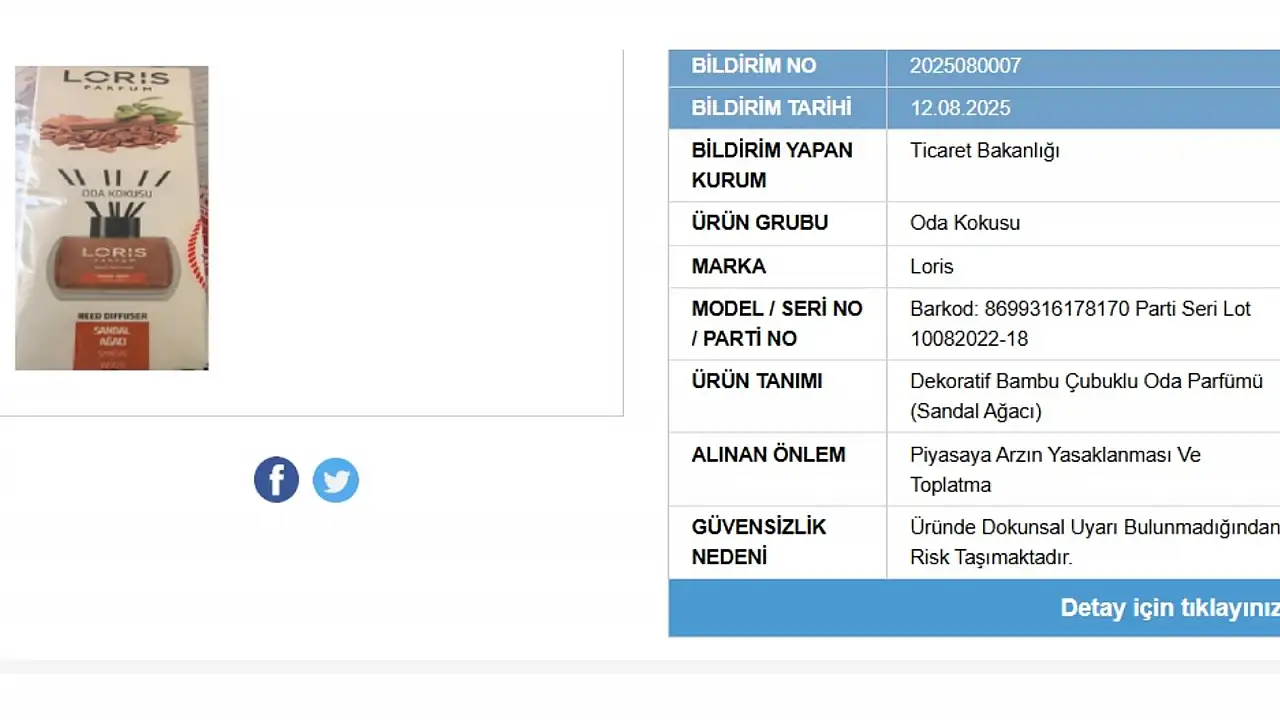Click the ALINAN ÖNLEM label

768,455
